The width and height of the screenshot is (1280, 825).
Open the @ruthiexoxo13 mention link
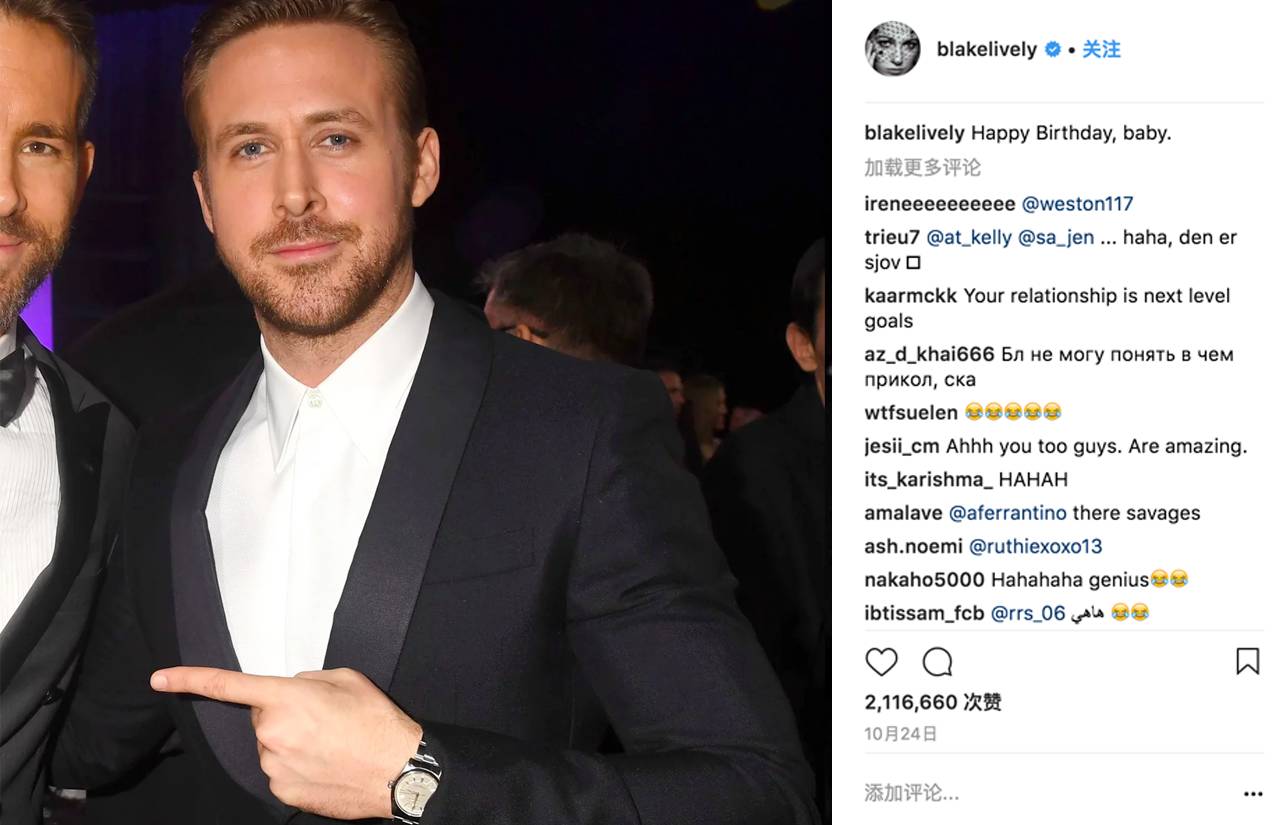1035,546
